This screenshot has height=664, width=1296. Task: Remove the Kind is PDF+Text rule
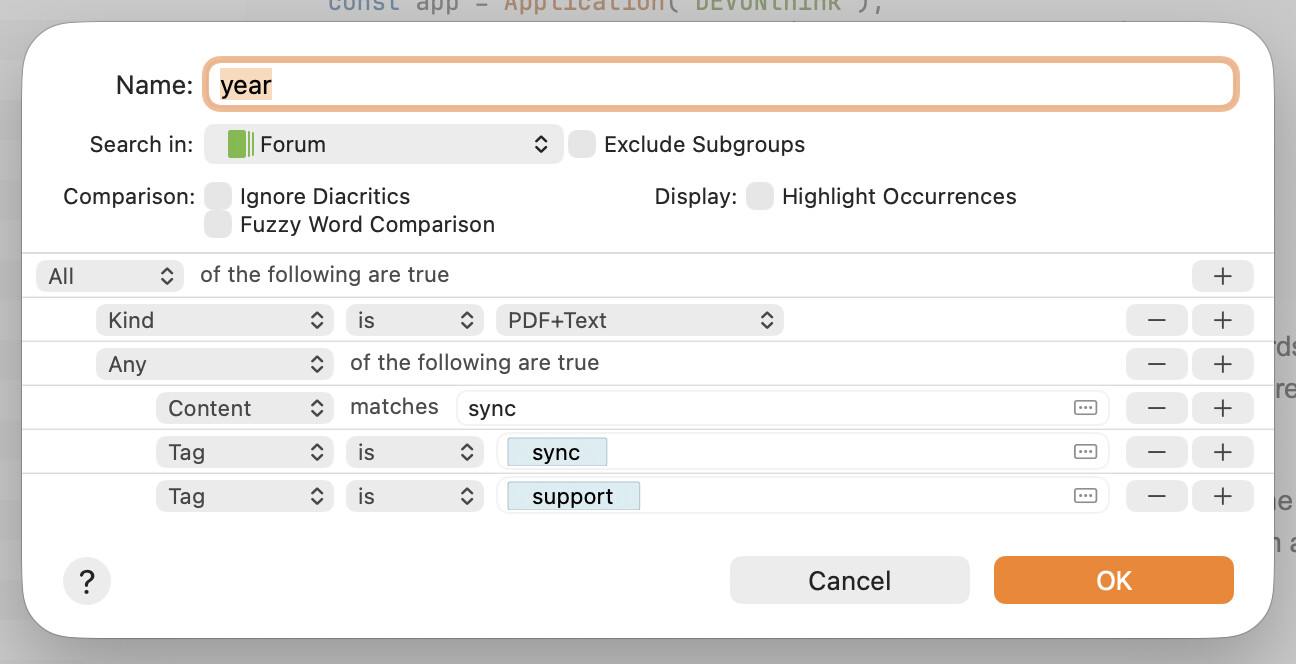(1157, 320)
